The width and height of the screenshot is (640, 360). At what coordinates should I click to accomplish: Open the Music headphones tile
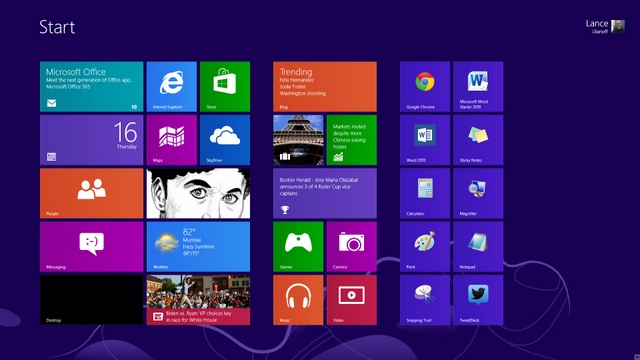tap(298, 300)
